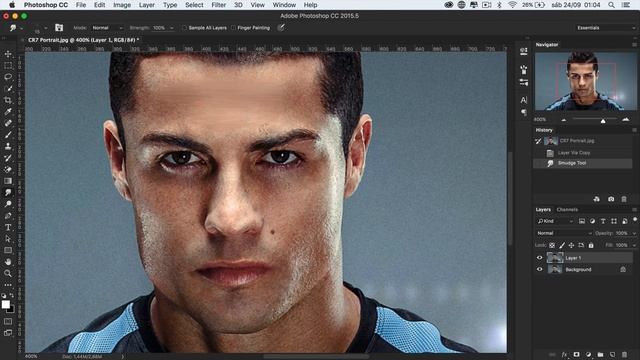Toggle lock transparent pixels
640x360 pixels.
pyautogui.click(x=552, y=245)
